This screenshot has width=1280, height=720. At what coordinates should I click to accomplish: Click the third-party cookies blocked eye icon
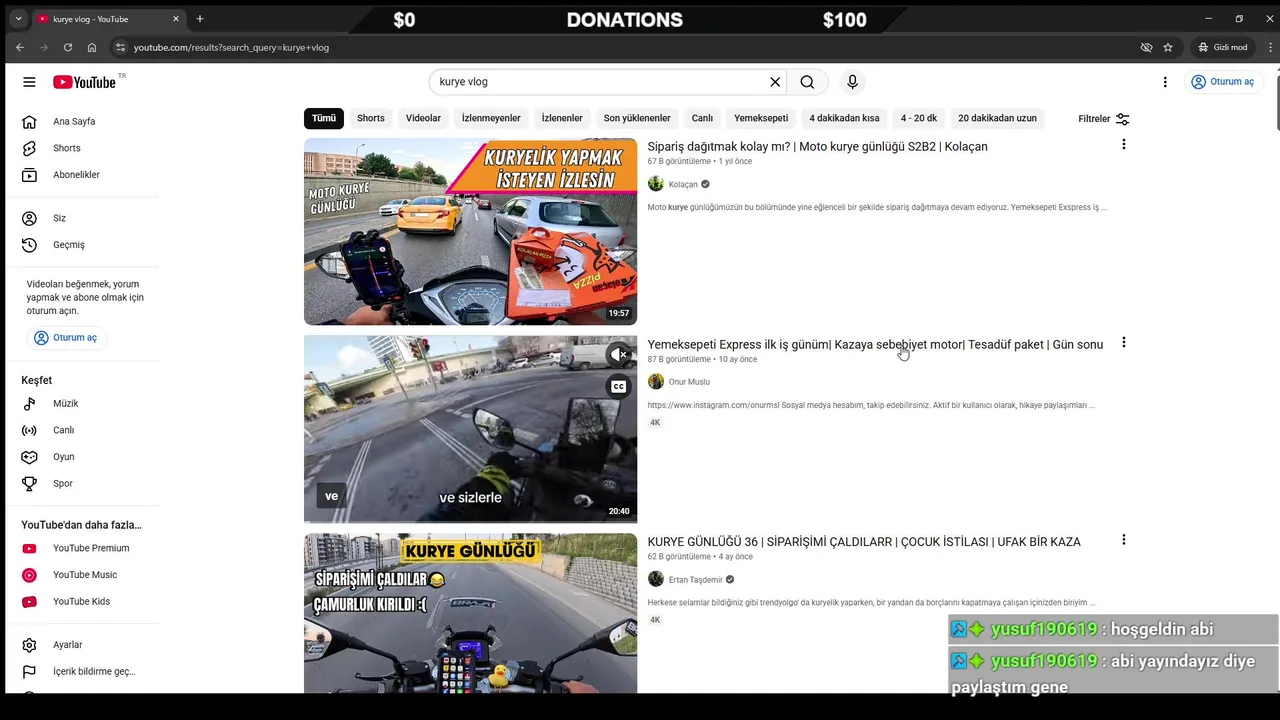point(1146,47)
